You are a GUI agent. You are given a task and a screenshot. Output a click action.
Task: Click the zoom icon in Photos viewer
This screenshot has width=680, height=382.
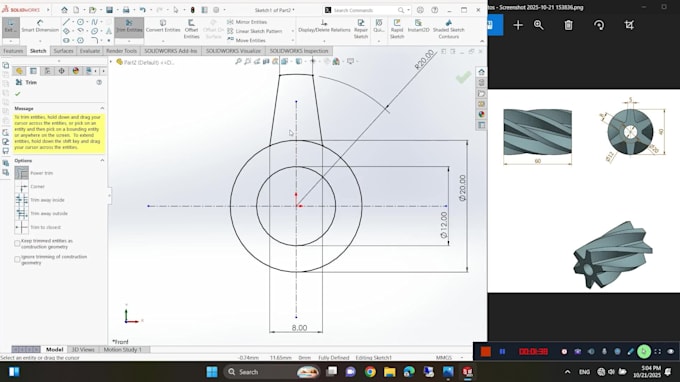539,25
